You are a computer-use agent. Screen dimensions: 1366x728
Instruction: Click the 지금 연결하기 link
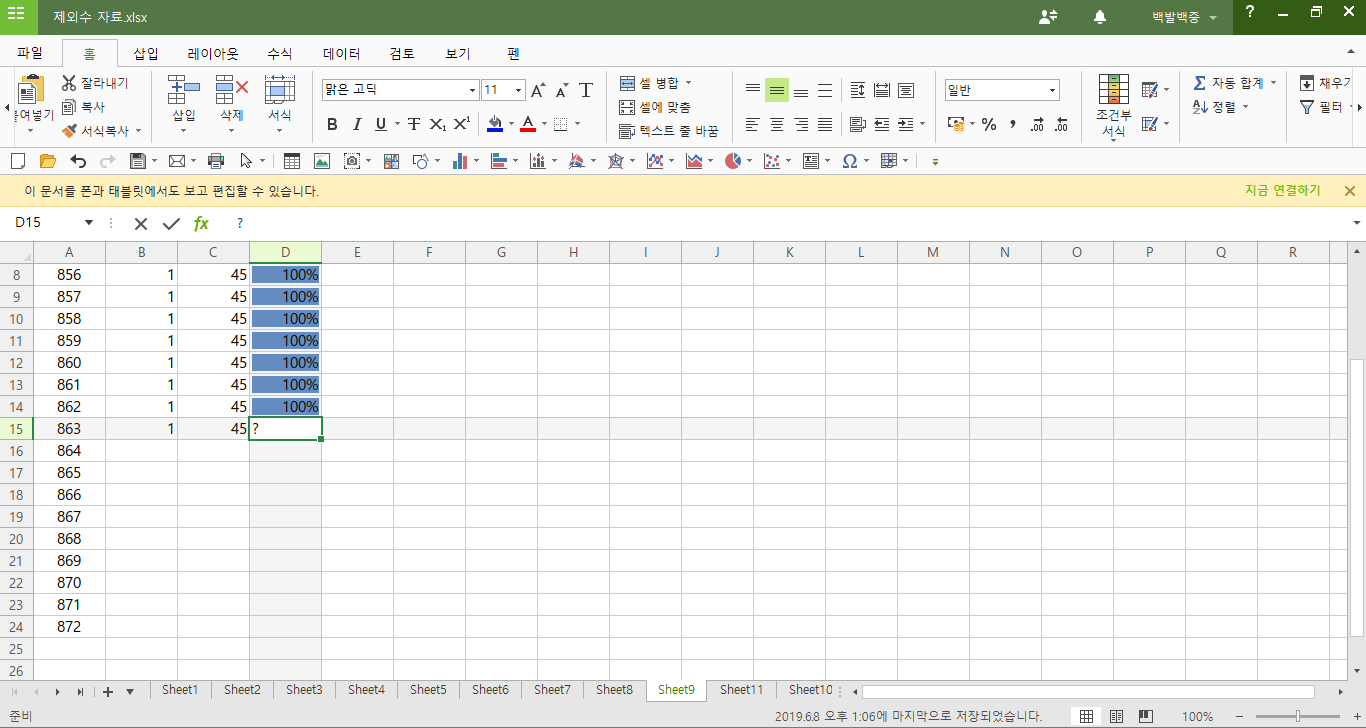coord(1282,191)
